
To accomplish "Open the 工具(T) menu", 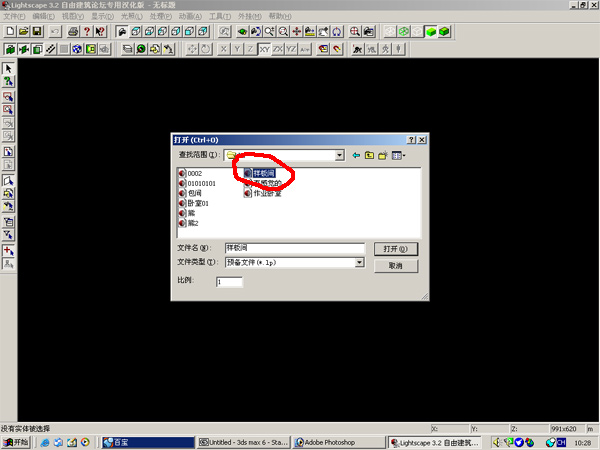I will pos(220,16).
